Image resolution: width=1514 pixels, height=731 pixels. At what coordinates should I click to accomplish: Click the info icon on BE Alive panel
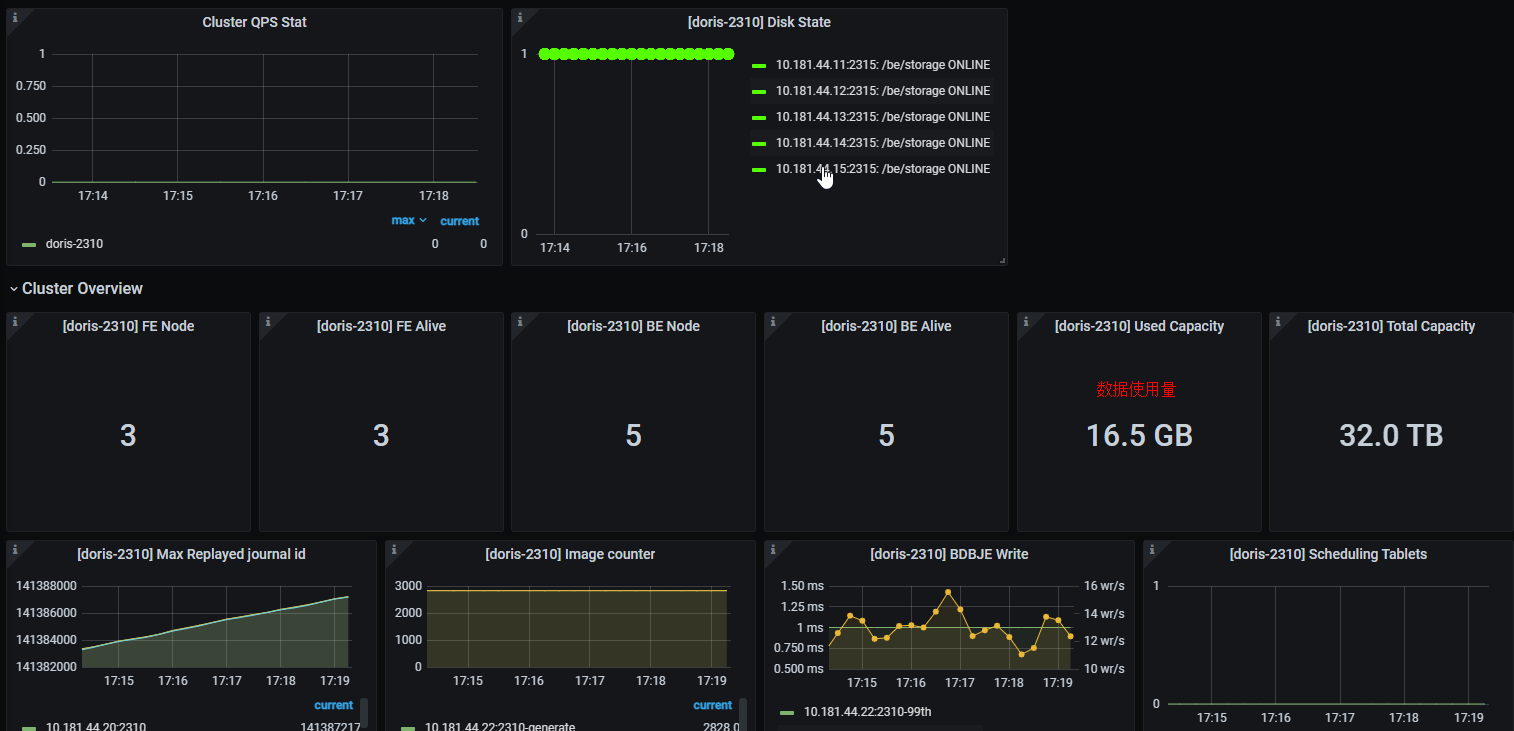(x=773, y=320)
